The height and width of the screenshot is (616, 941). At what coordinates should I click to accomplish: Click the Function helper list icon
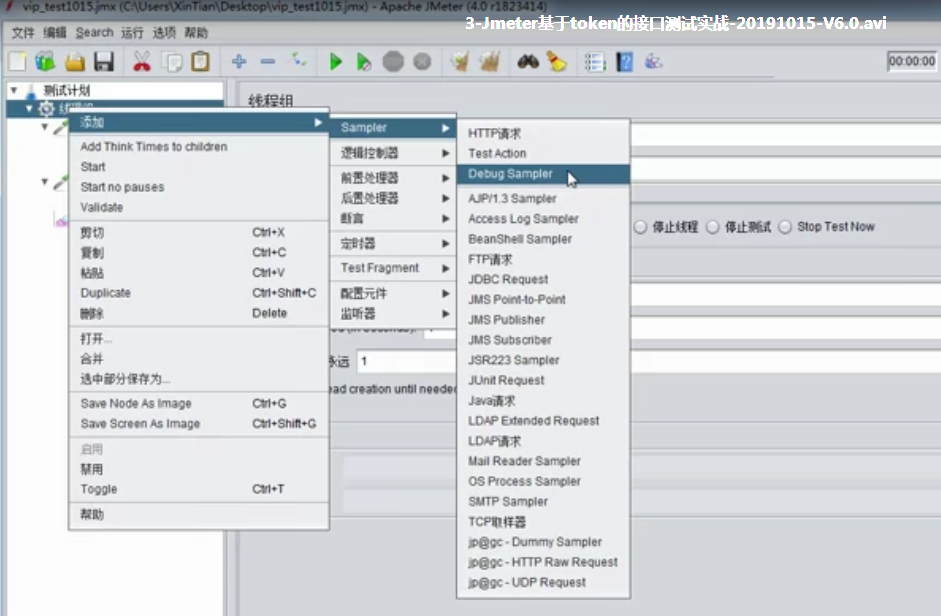595,62
